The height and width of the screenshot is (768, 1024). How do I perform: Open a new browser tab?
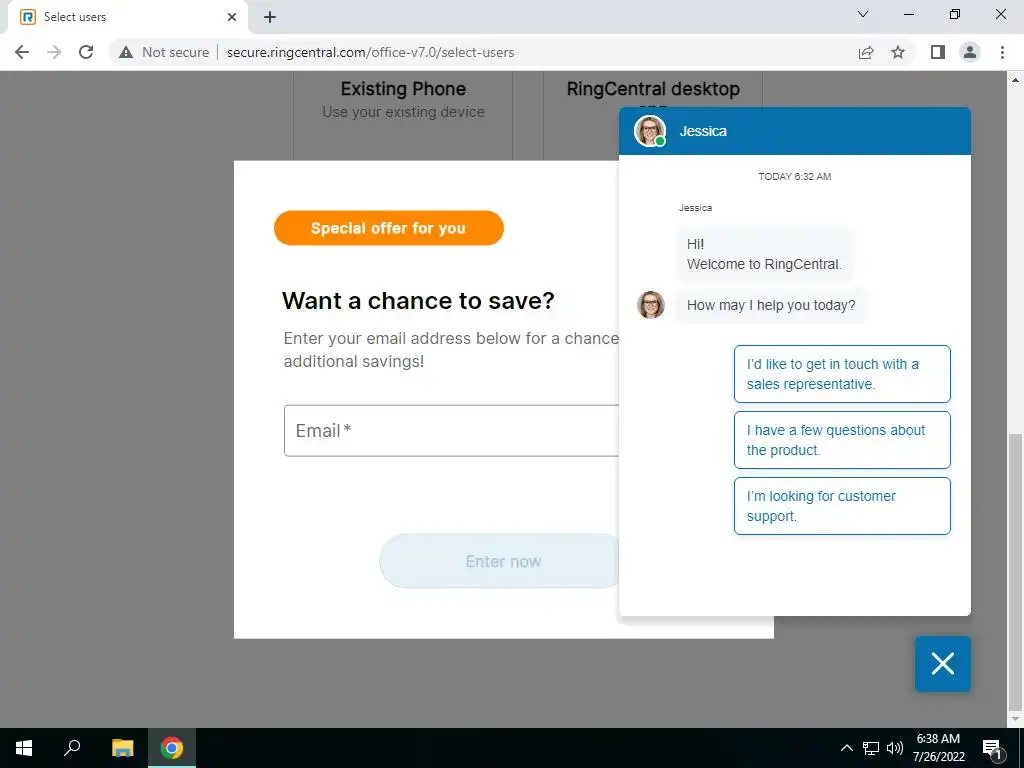270,18
